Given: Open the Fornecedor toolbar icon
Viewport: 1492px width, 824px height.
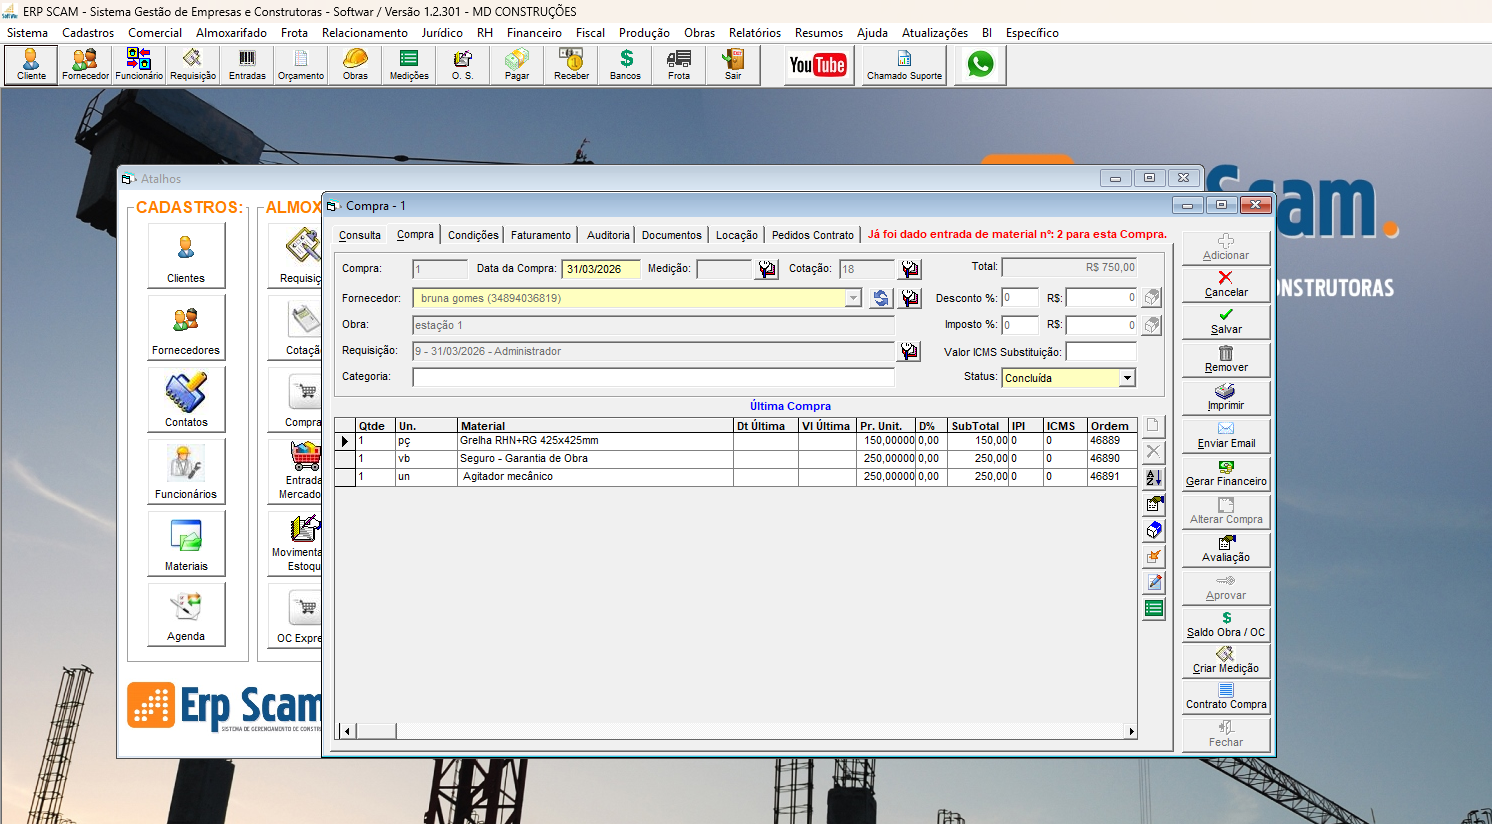Looking at the screenshot, I should [85, 65].
